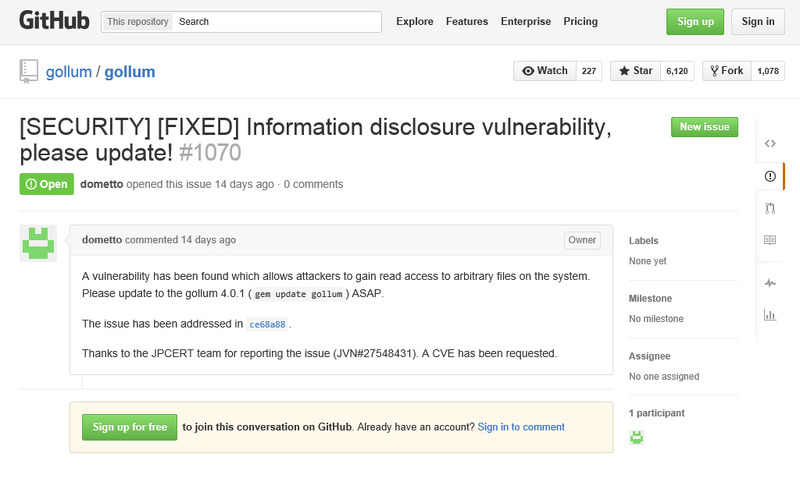The height and width of the screenshot is (478, 800).
Task: Open the Code tab icon in sidebar
Action: [770, 143]
